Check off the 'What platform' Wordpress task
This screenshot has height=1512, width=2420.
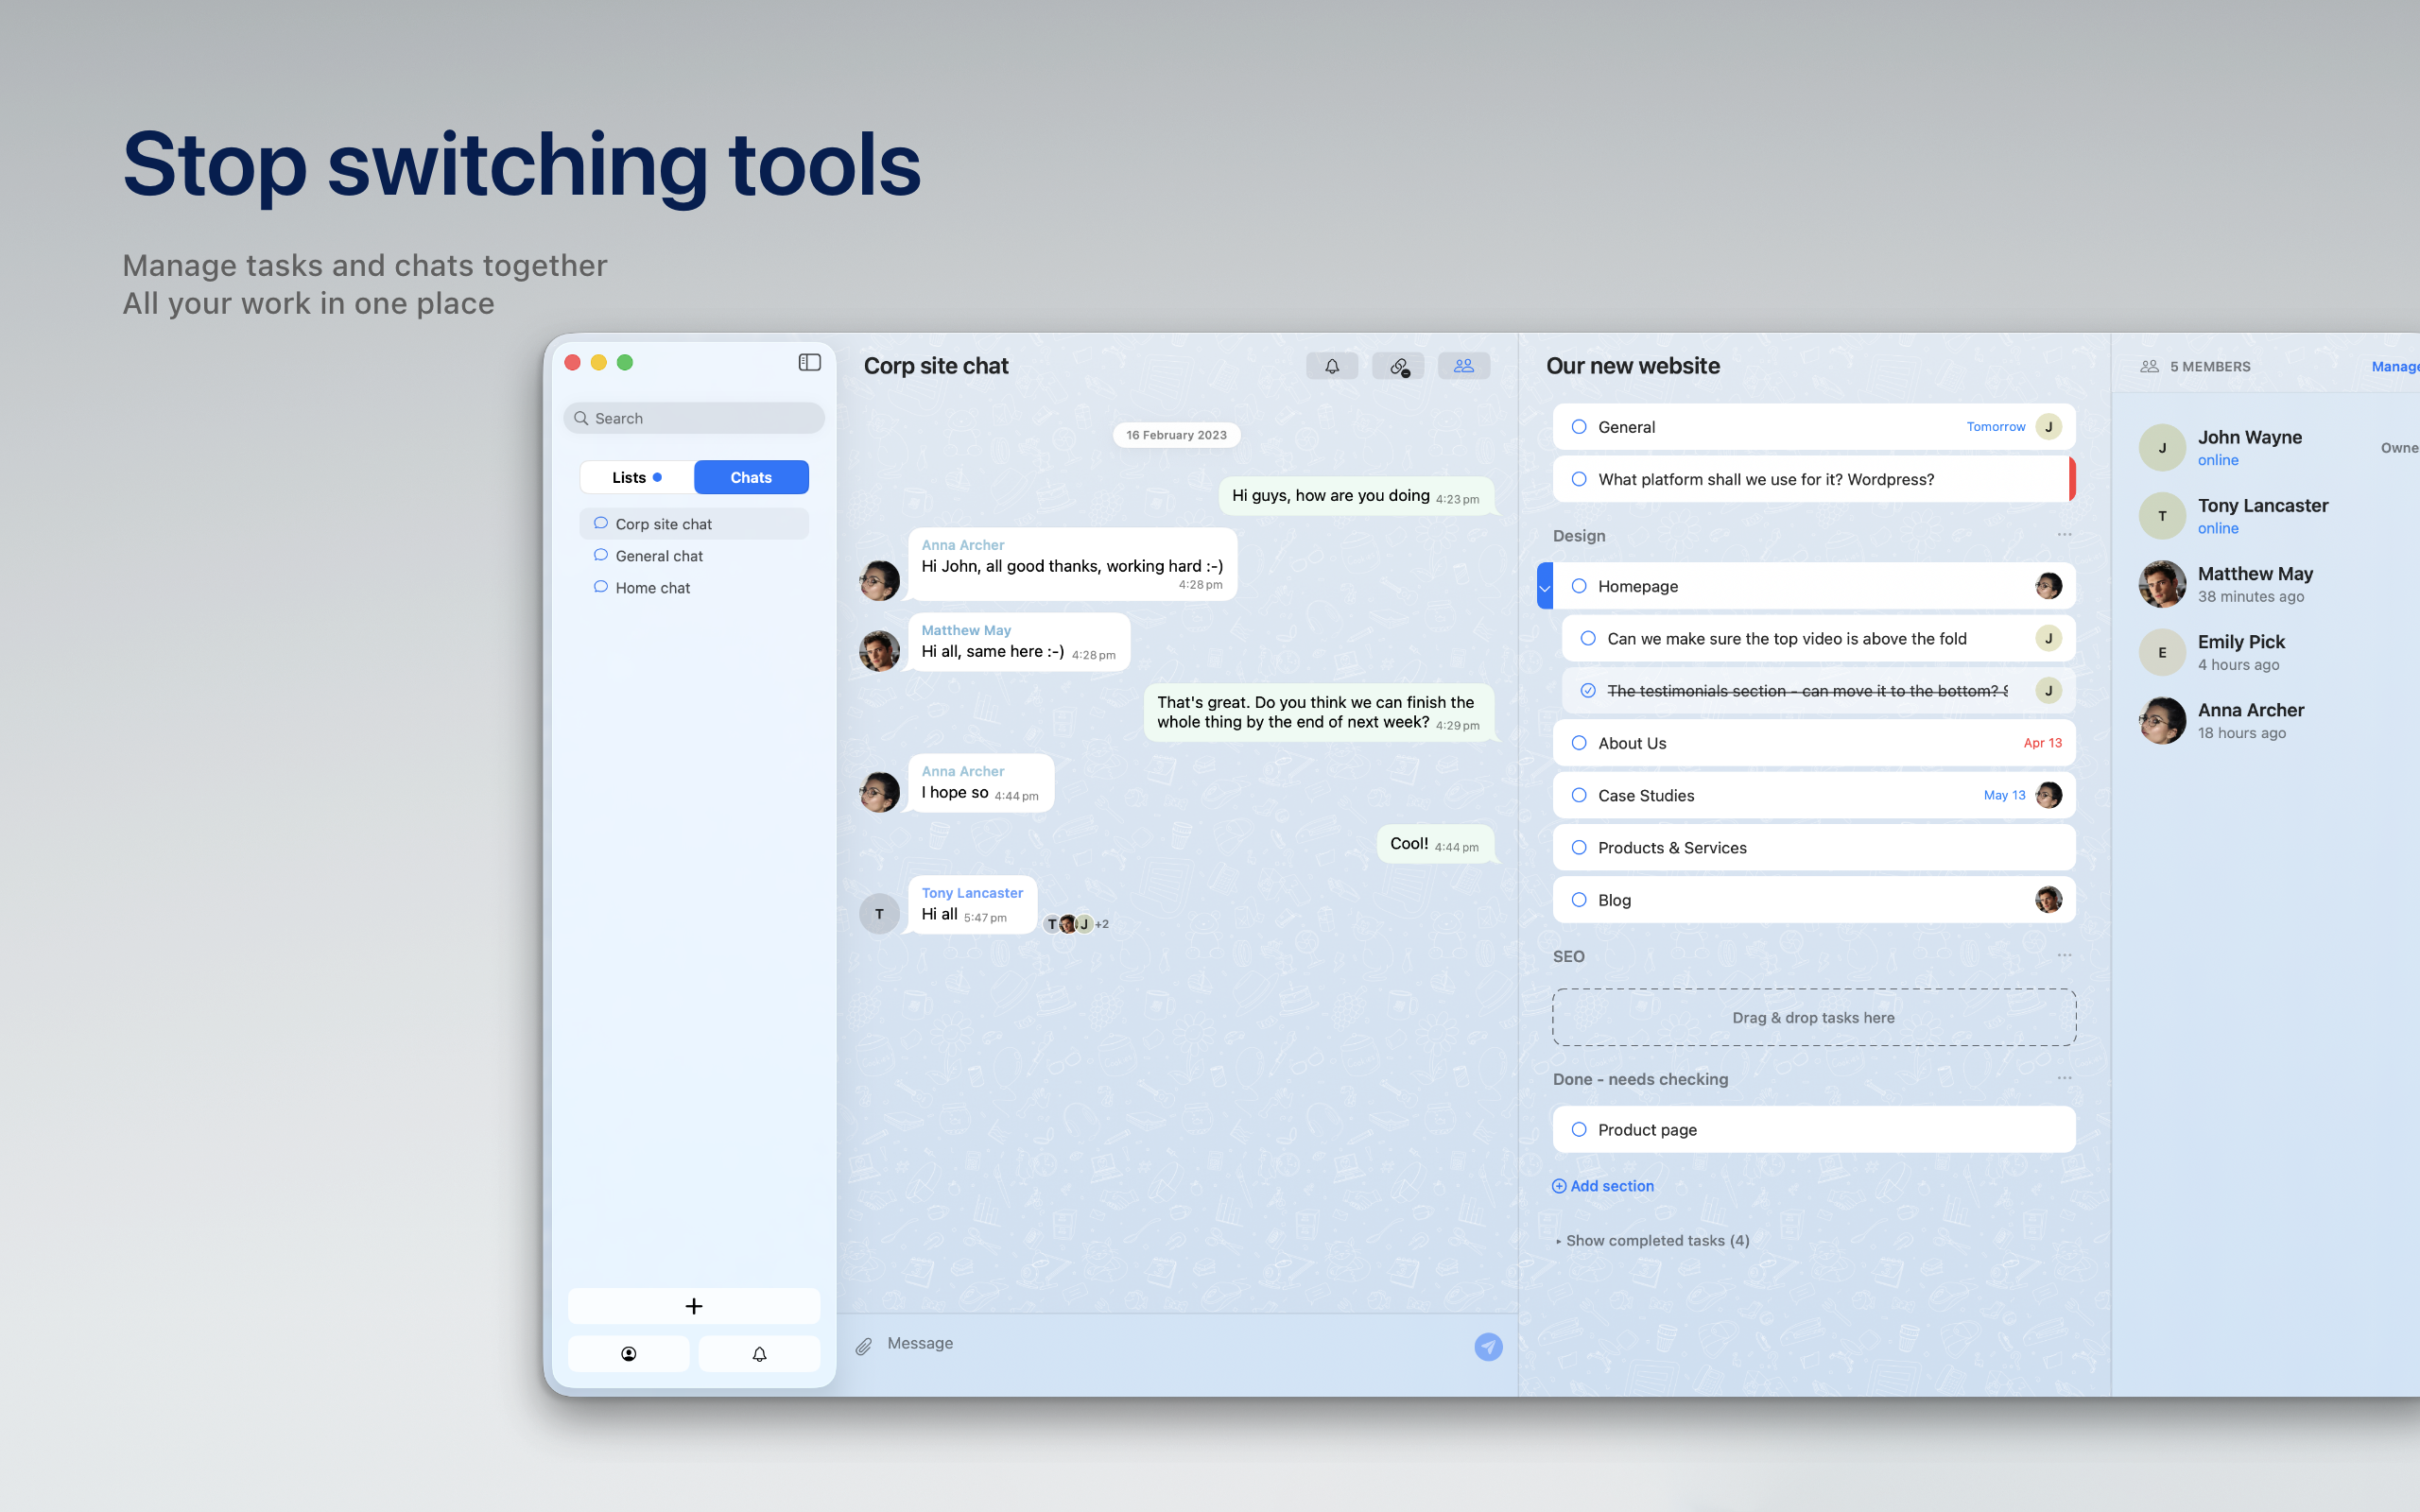click(x=1579, y=479)
